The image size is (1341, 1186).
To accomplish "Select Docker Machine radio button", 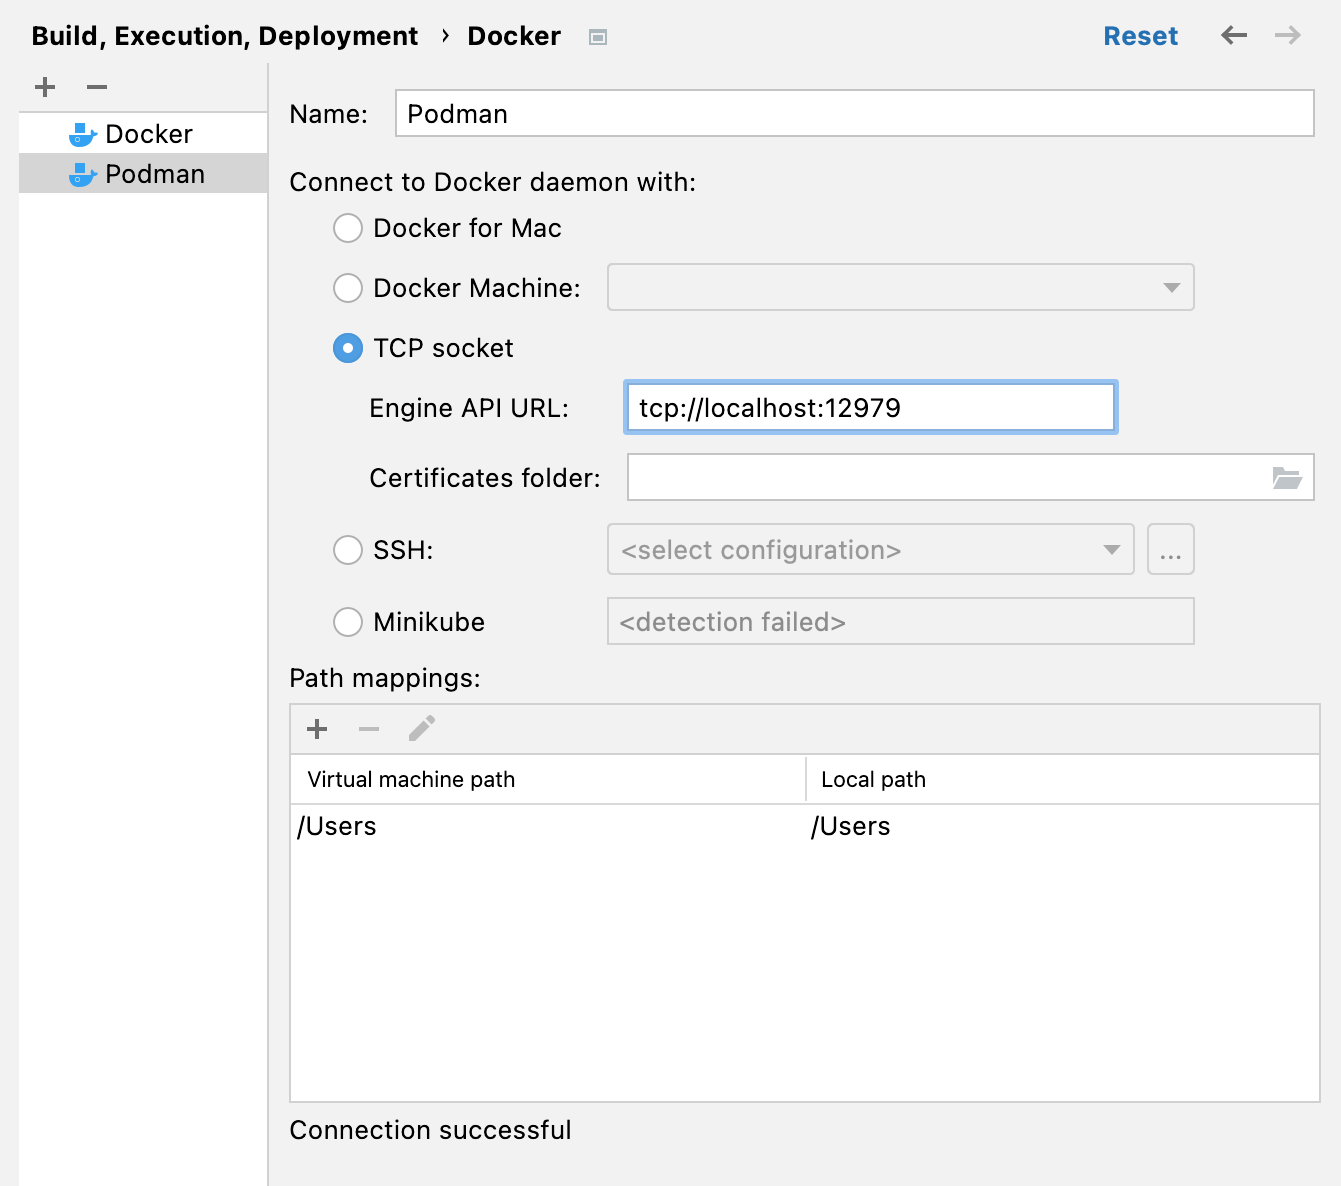I will [348, 288].
